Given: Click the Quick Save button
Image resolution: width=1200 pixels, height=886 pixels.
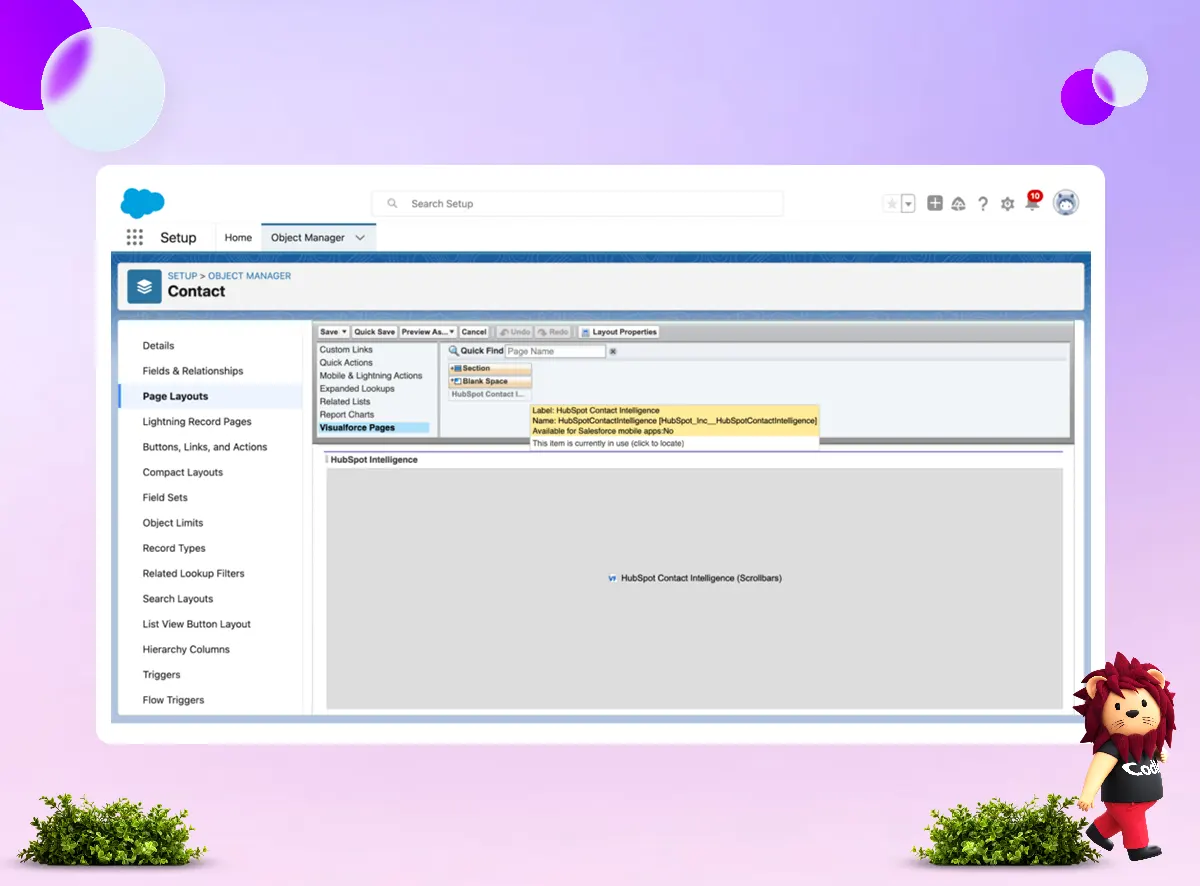Looking at the screenshot, I should click(x=375, y=332).
